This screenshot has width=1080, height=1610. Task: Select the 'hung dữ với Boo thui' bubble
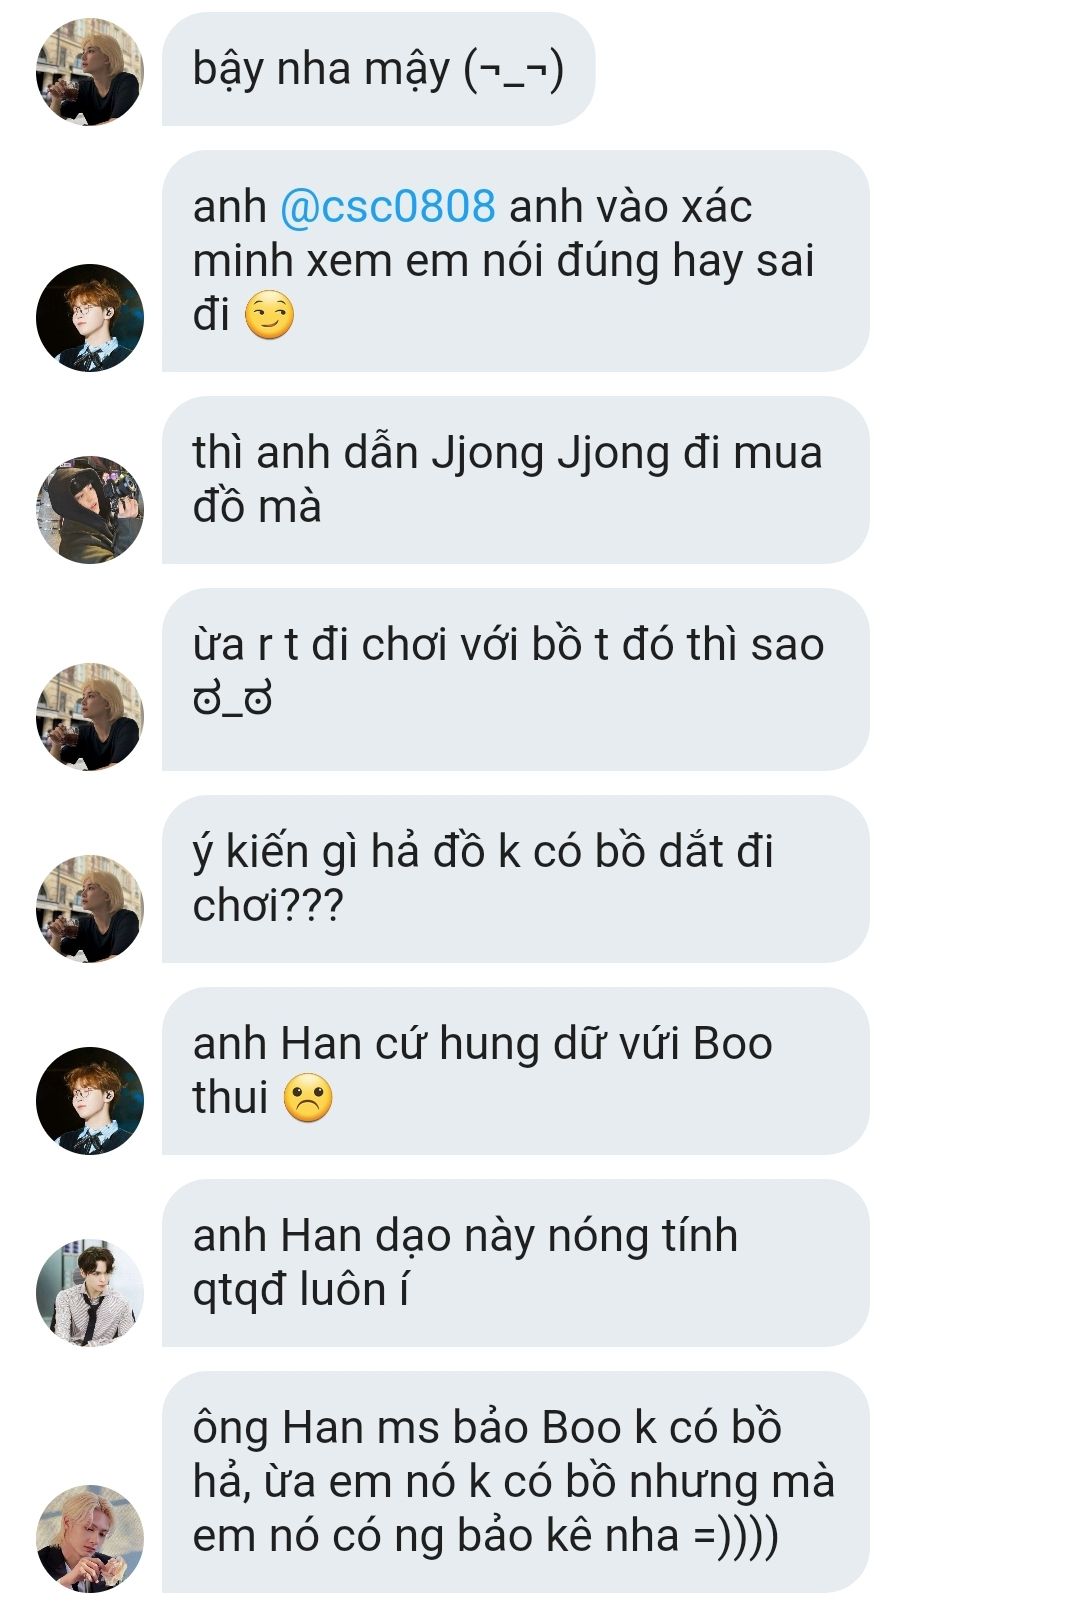(515, 1071)
